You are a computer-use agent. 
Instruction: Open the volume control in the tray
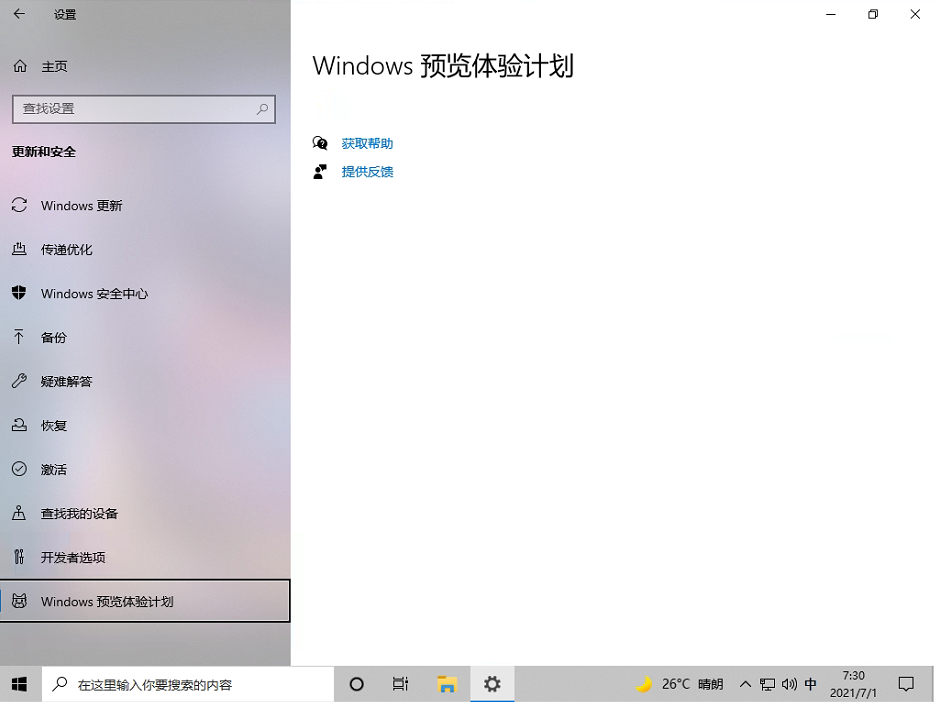tap(792, 684)
